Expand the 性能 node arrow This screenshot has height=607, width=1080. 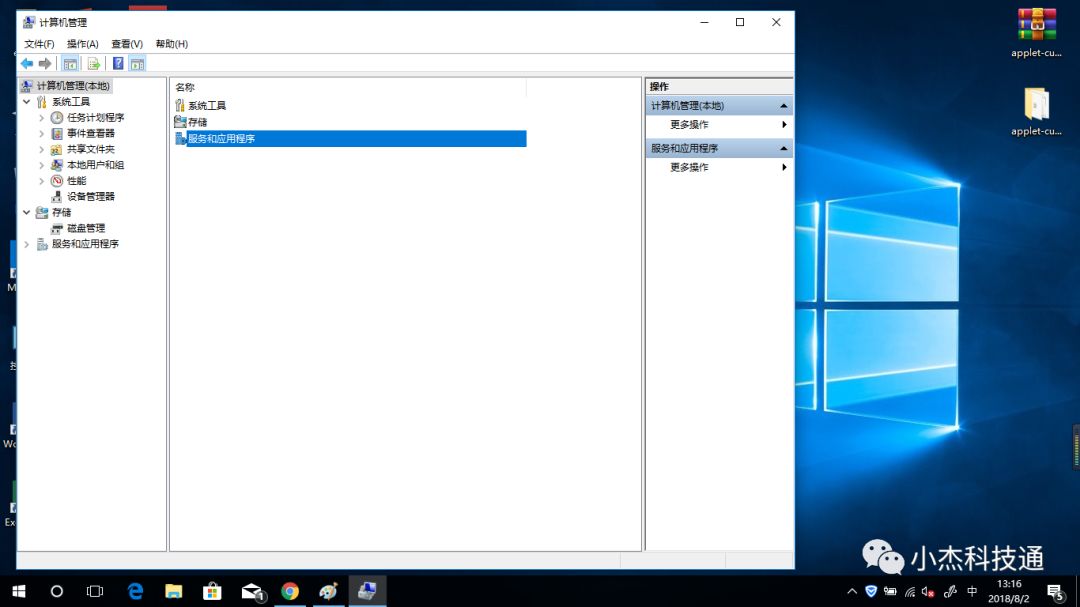pyautogui.click(x=41, y=181)
